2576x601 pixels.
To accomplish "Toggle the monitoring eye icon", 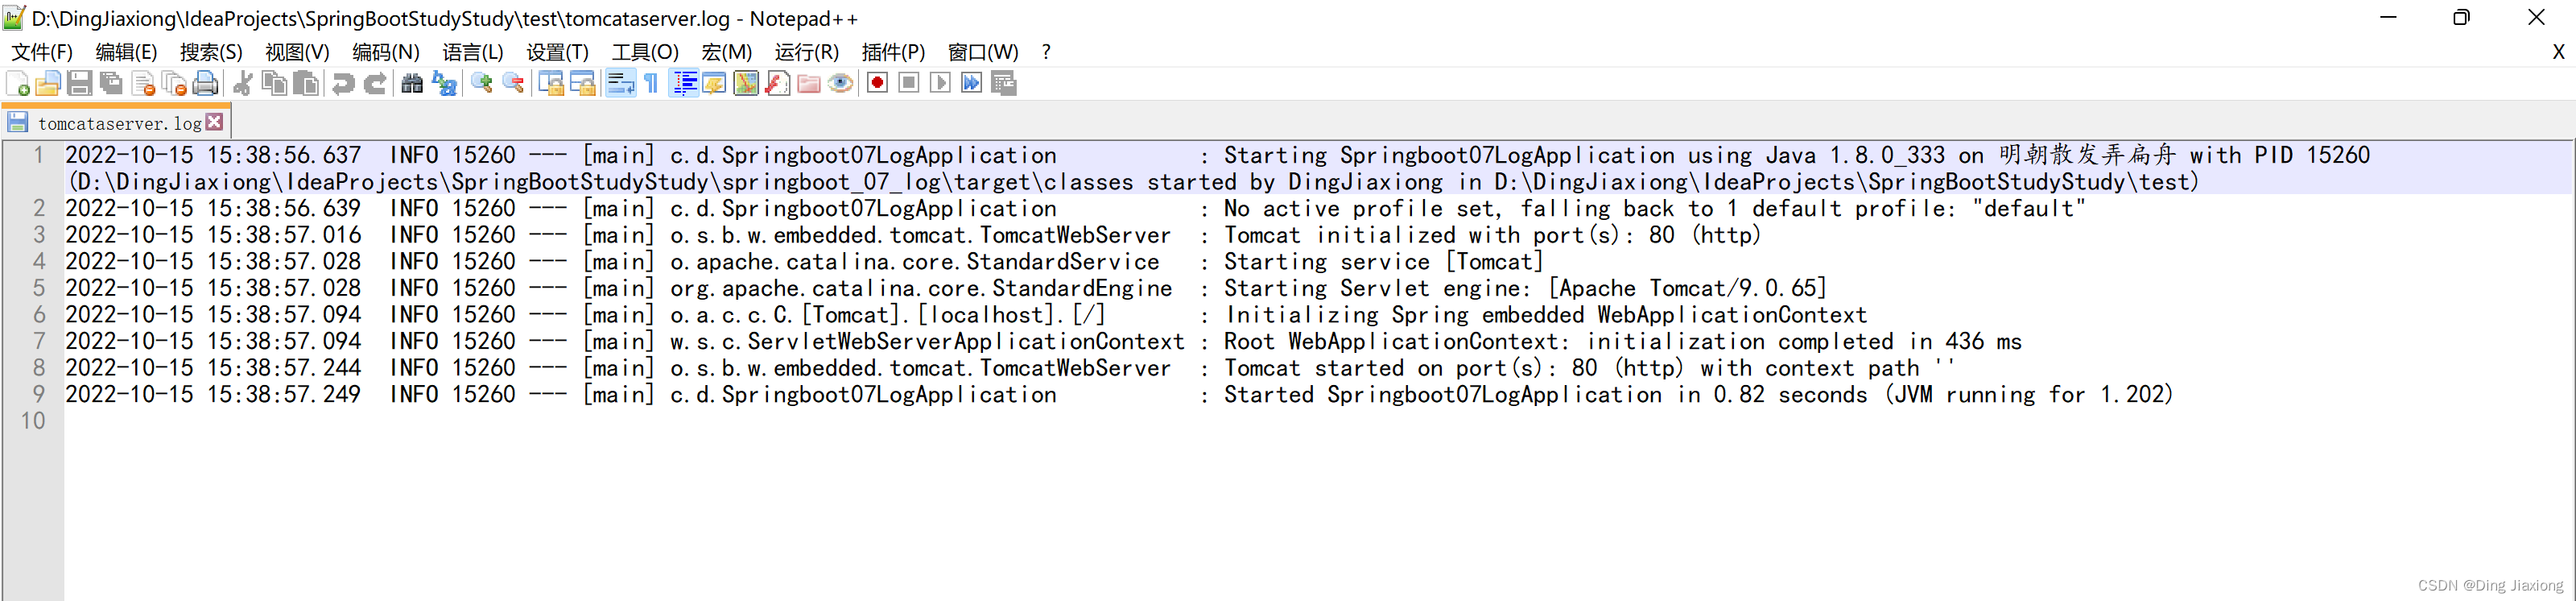I will pyautogui.click(x=840, y=84).
